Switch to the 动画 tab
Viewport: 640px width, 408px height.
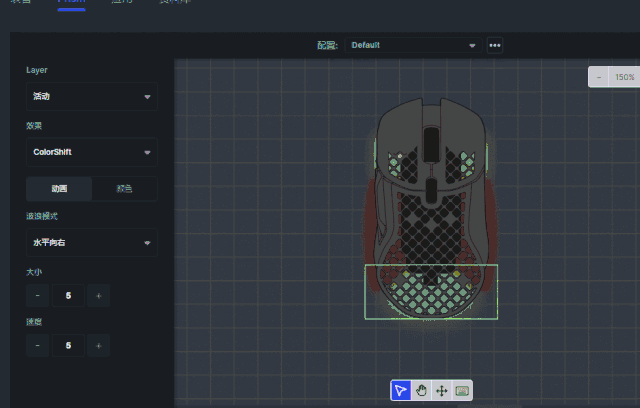[59, 188]
